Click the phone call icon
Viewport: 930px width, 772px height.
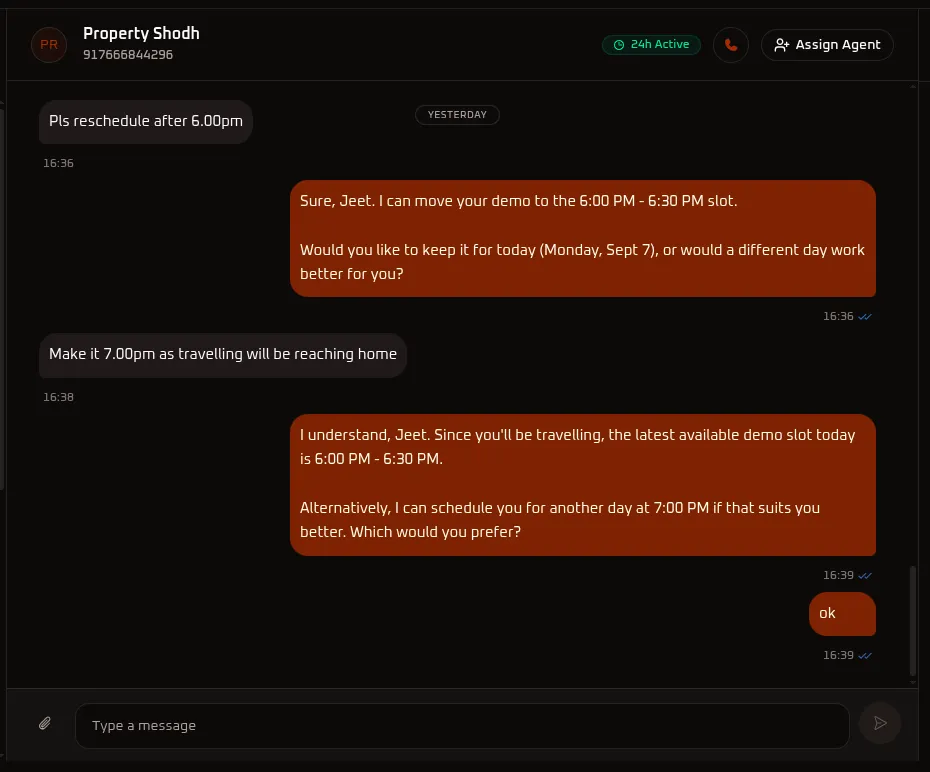pyautogui.click(x=731, y=45)
